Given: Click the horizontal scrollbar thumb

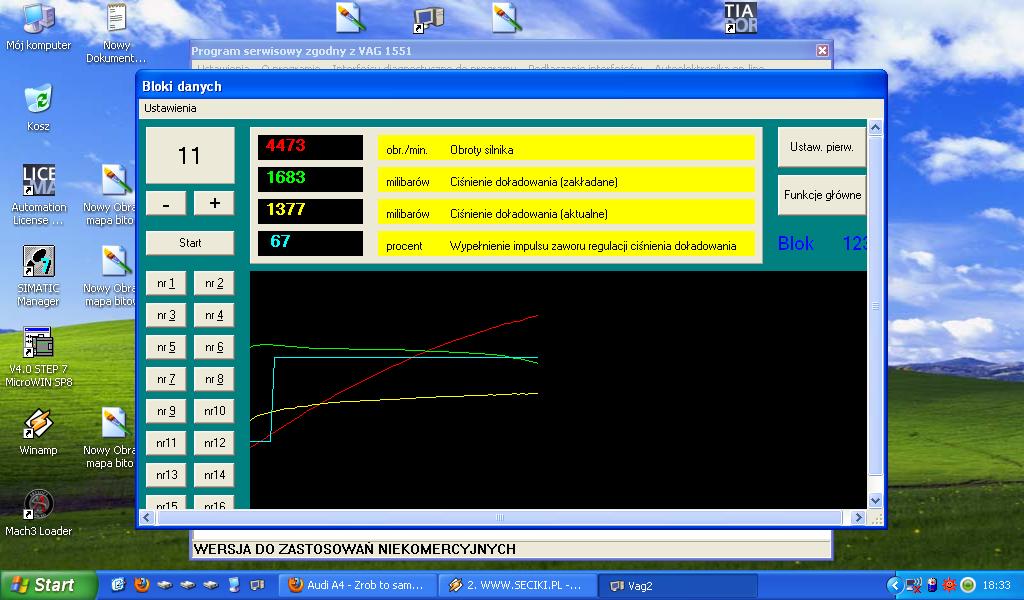Looking at the screenshot, I should coord(500,518).
